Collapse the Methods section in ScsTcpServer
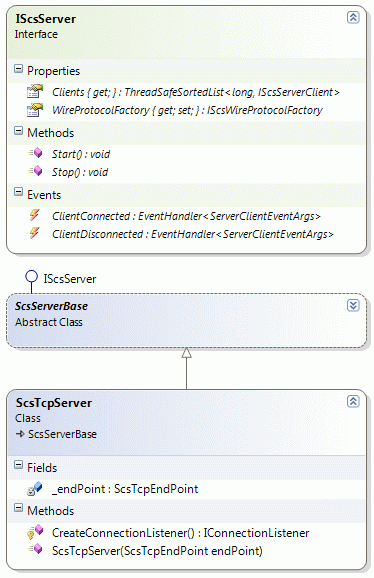Viewport: 374px width, 578px height. pos(18,508)
